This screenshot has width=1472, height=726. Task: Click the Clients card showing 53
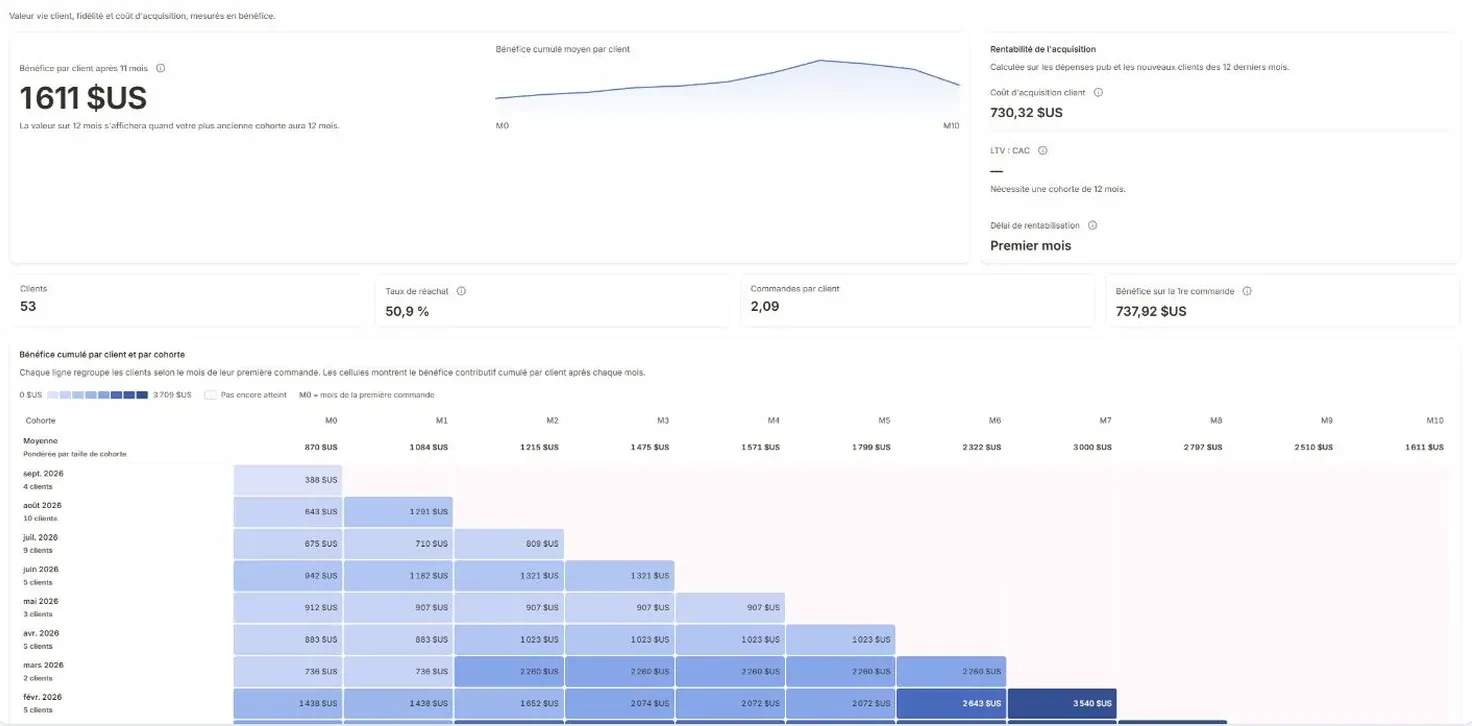tap(187, 300)
